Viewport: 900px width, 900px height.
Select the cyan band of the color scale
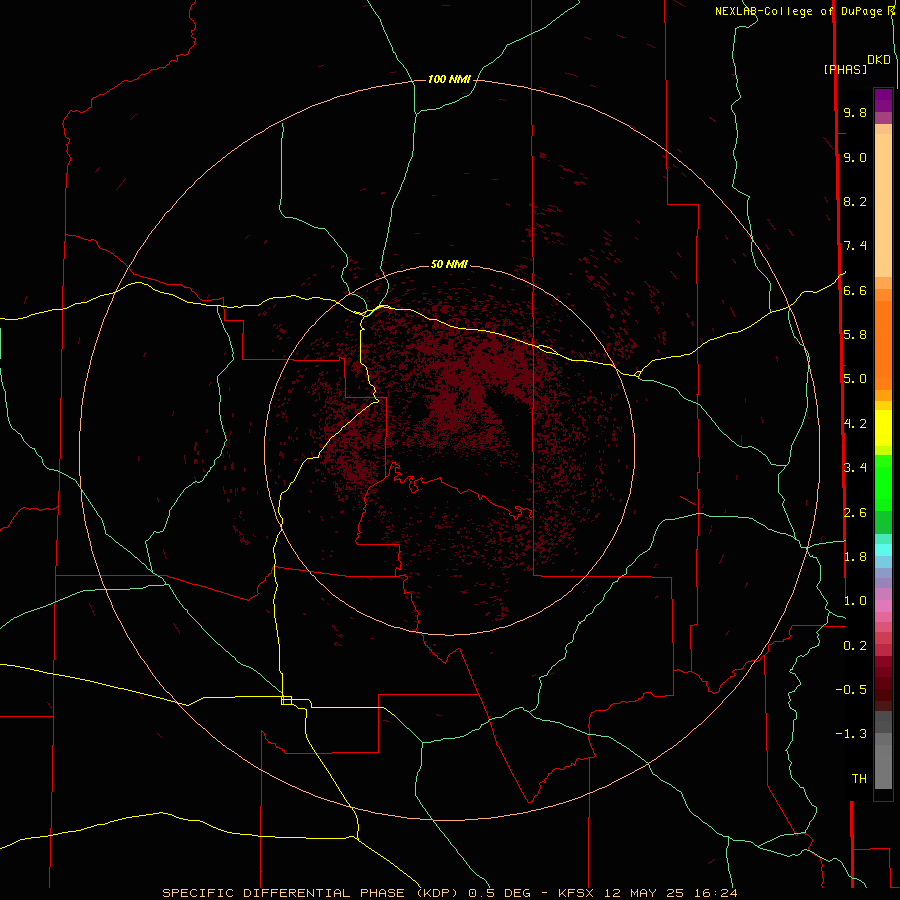(883, 550)
